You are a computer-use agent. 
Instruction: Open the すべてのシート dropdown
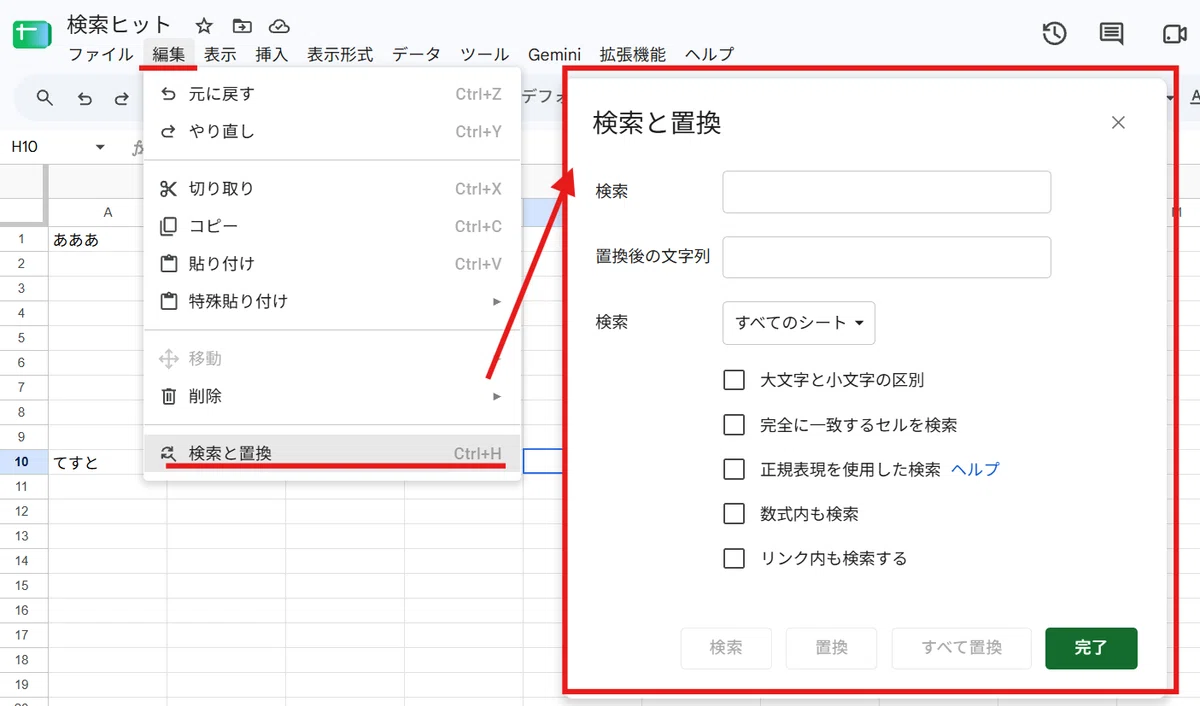click(x=799, y=323)
